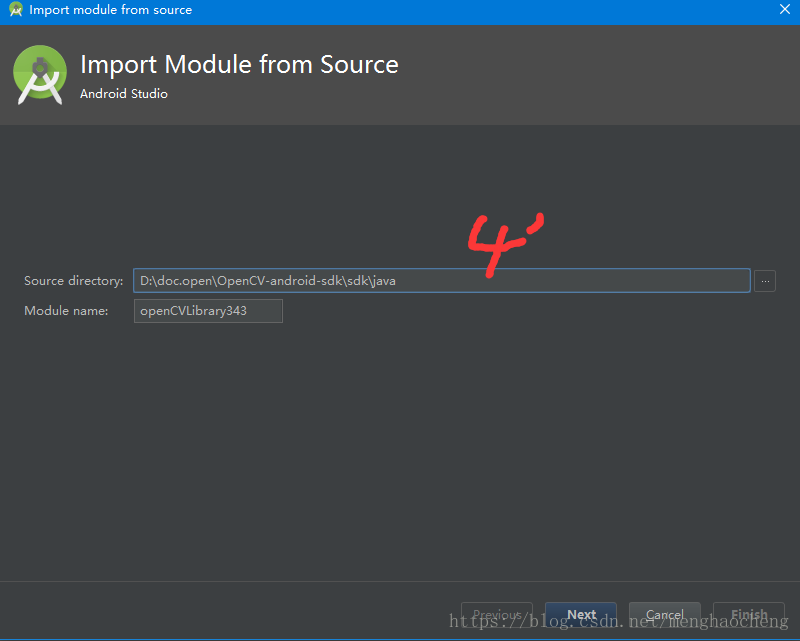Click the Android Studio title bar icon
The image size is (800, 641).
[16, 9]
